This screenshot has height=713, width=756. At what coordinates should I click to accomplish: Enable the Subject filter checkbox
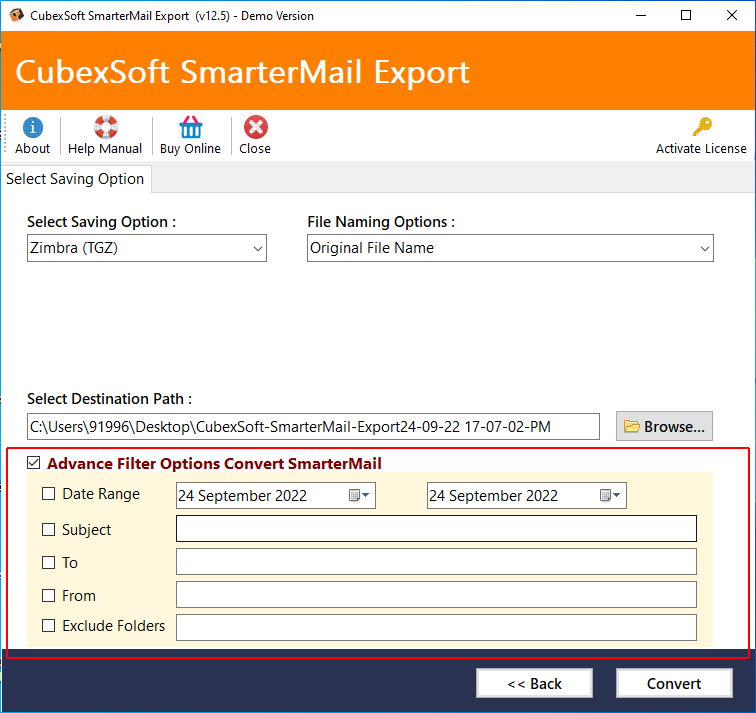coord(48,529)
